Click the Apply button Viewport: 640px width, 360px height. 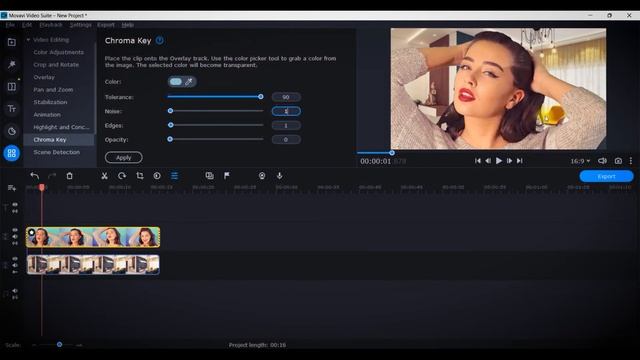coord(124,158)
